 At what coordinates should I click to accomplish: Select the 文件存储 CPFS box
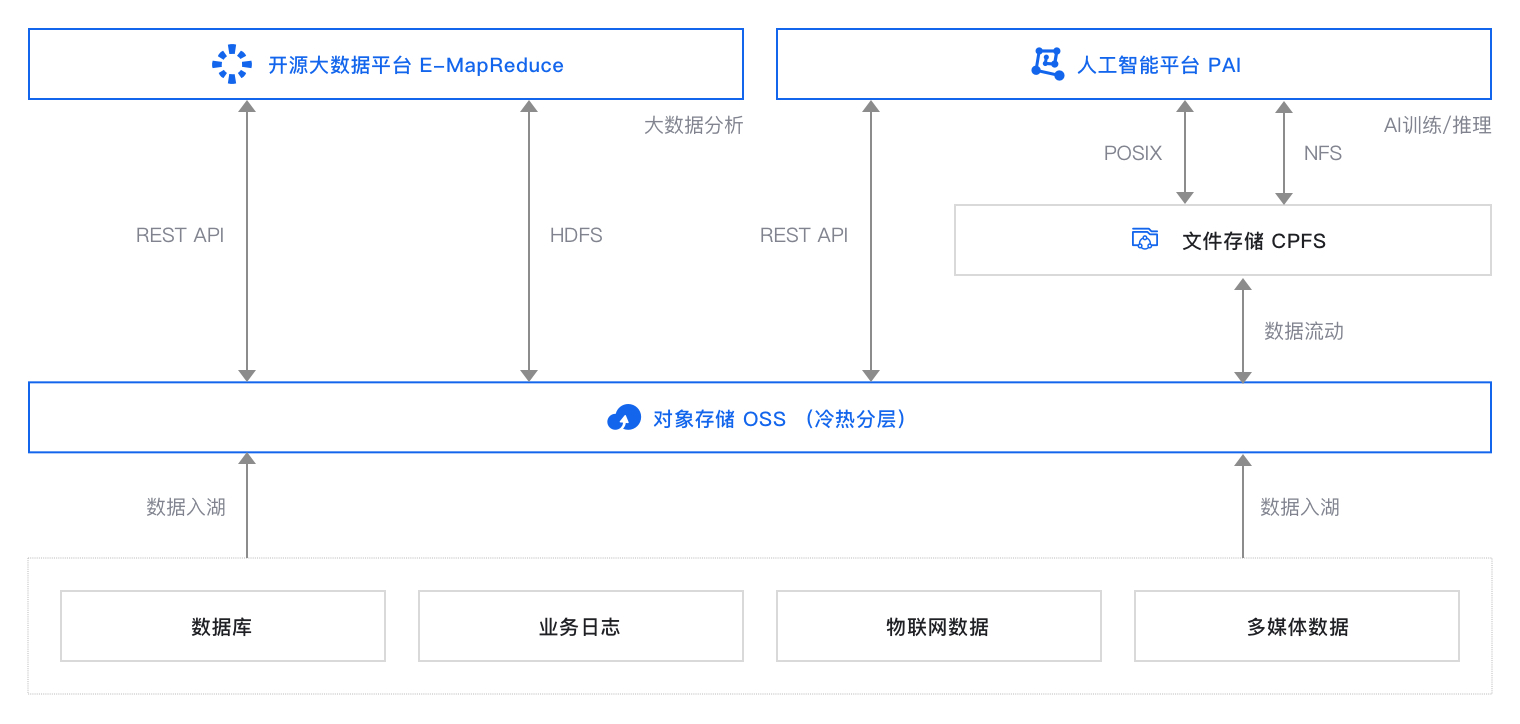pos(1223,240)
